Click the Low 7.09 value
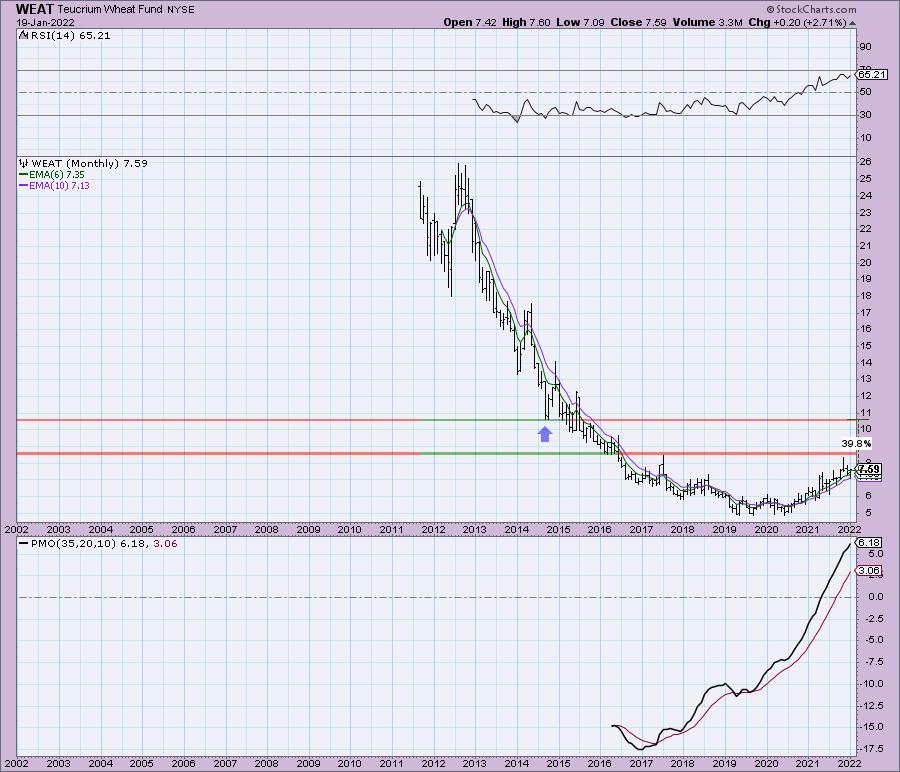The height and width of the screenshot is (772, 900). click(x=580, y=22)
